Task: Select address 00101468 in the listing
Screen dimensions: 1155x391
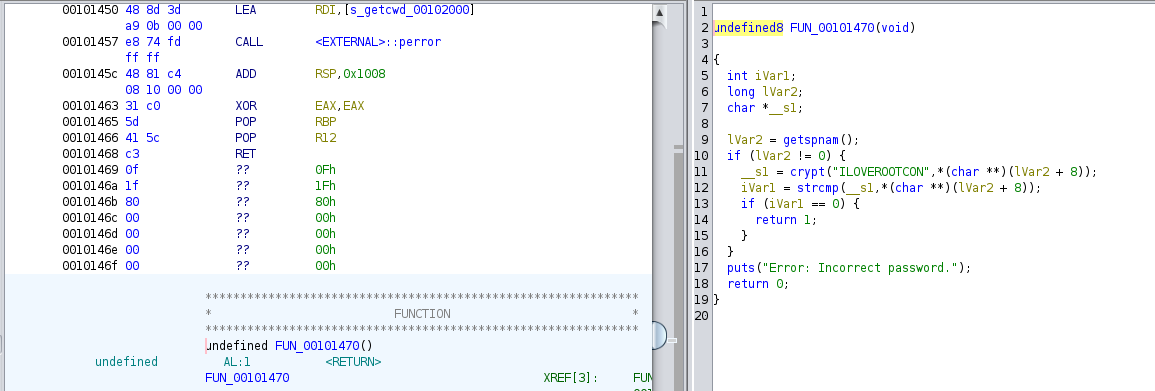Action: [x=90, y=154]
